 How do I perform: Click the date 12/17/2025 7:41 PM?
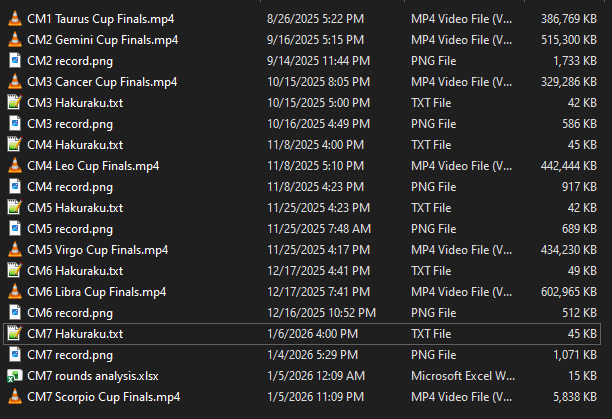(x=318, y=292)
